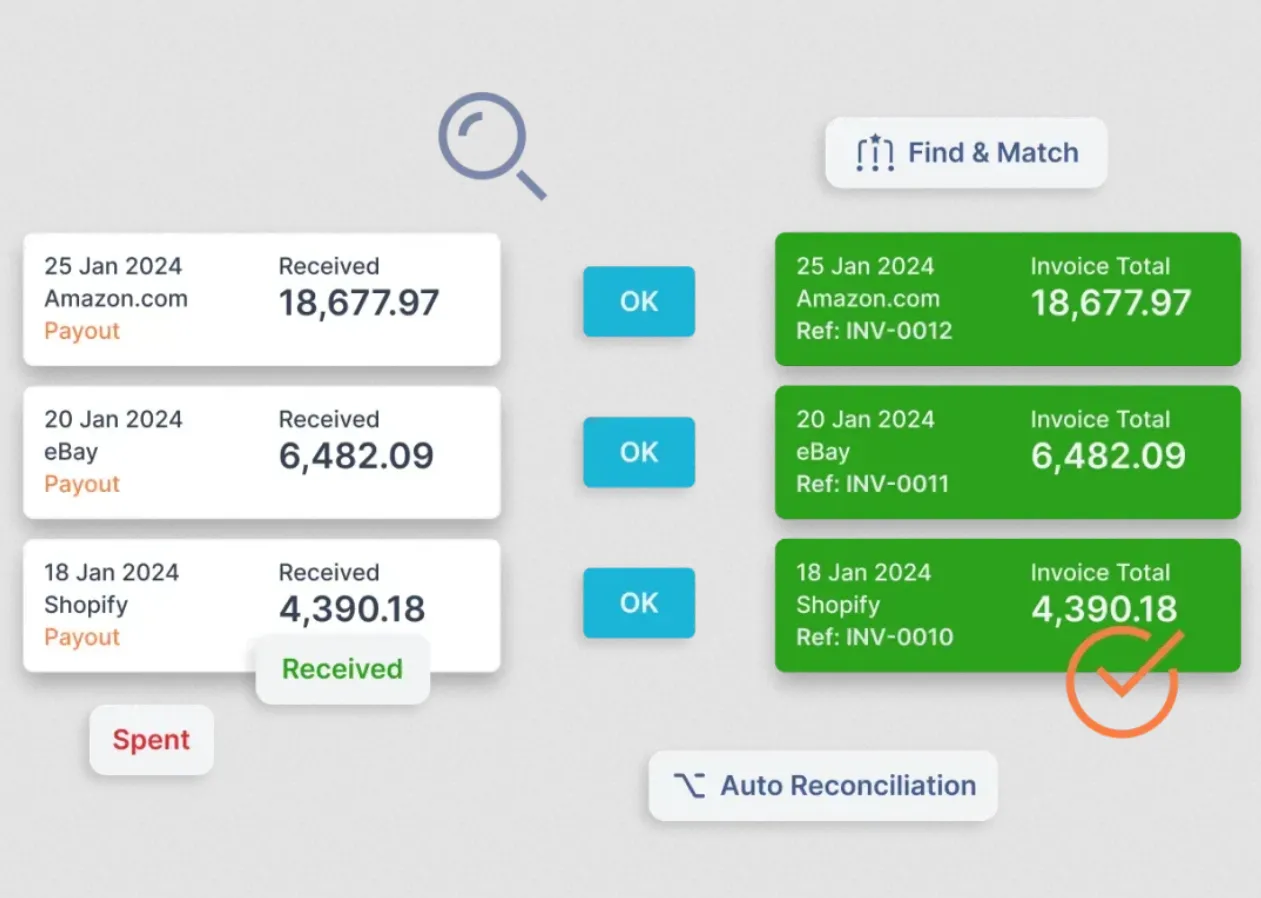Screen dimensions: 1261x898
Task: Click the Auto Reconciliation button
Action: point(823,786)
